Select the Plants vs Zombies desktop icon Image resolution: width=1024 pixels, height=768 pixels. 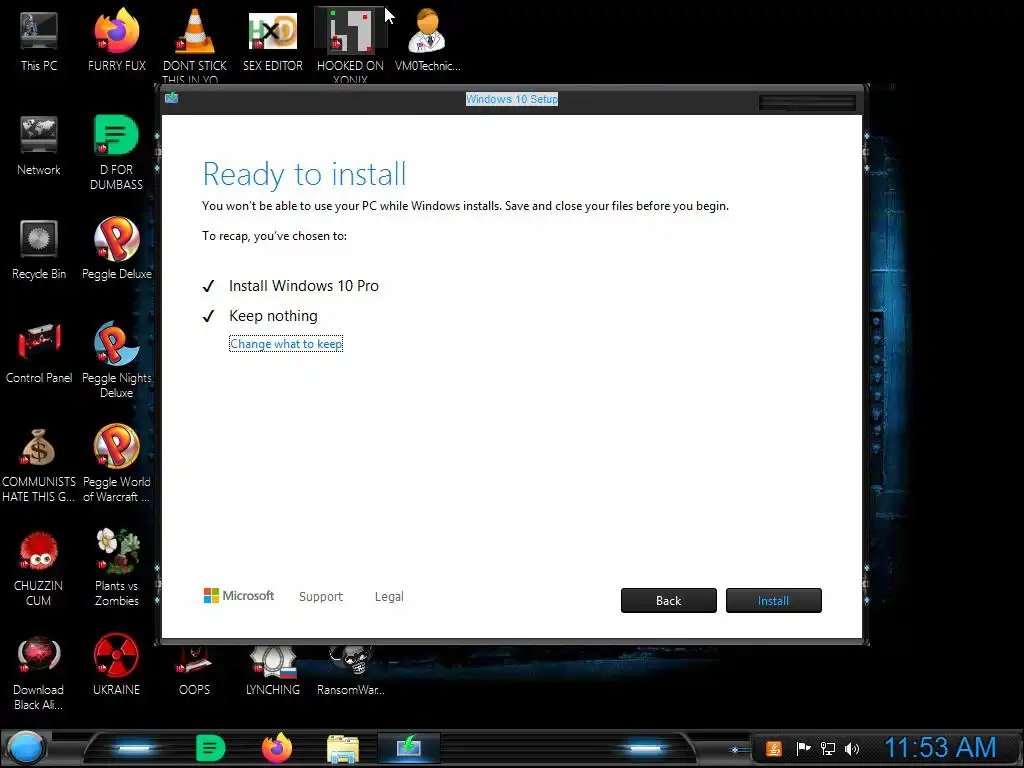[116, 568]
